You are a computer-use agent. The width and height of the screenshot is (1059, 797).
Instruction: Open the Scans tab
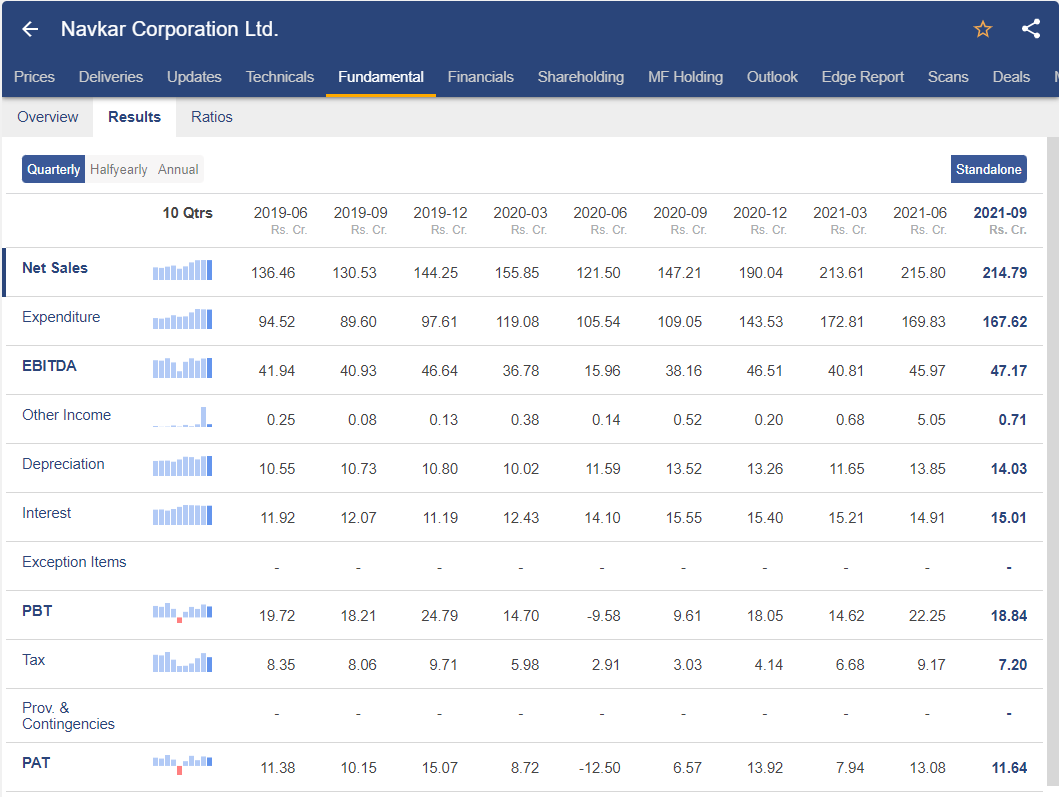948,77
